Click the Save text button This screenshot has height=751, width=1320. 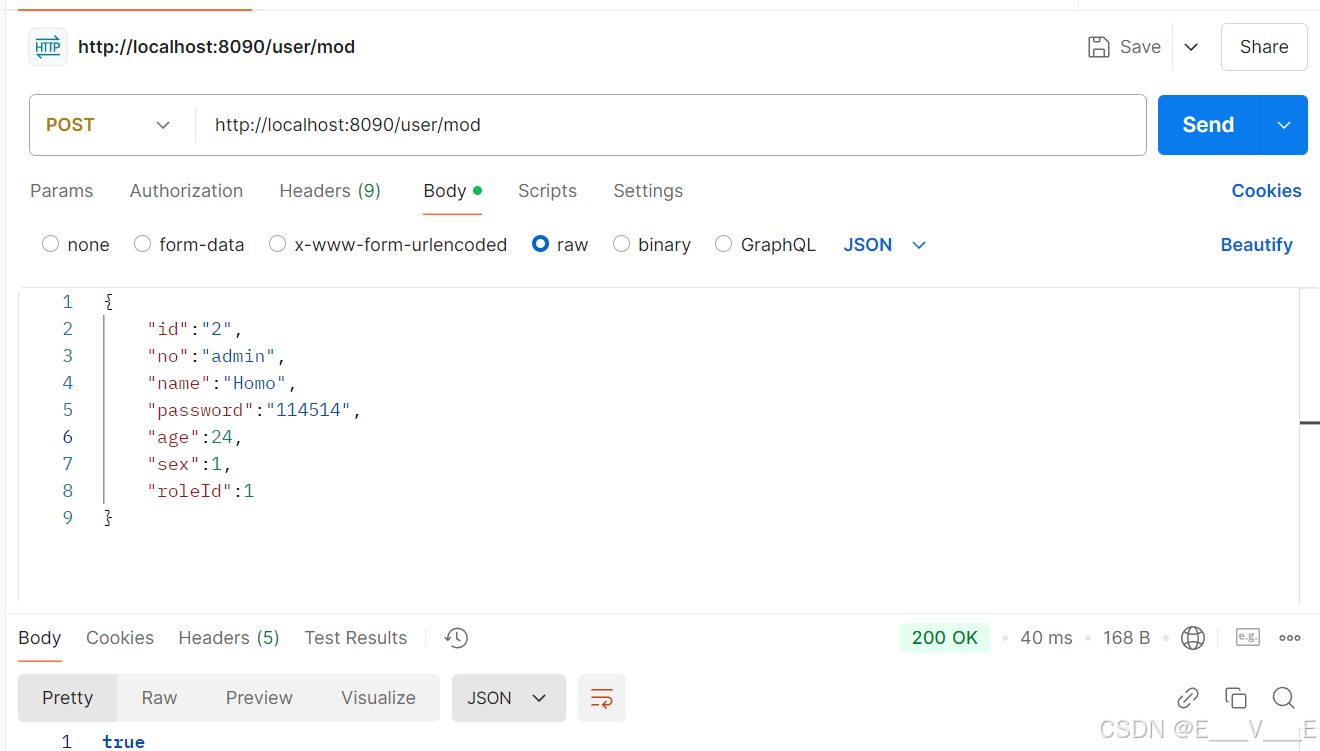1140,47
